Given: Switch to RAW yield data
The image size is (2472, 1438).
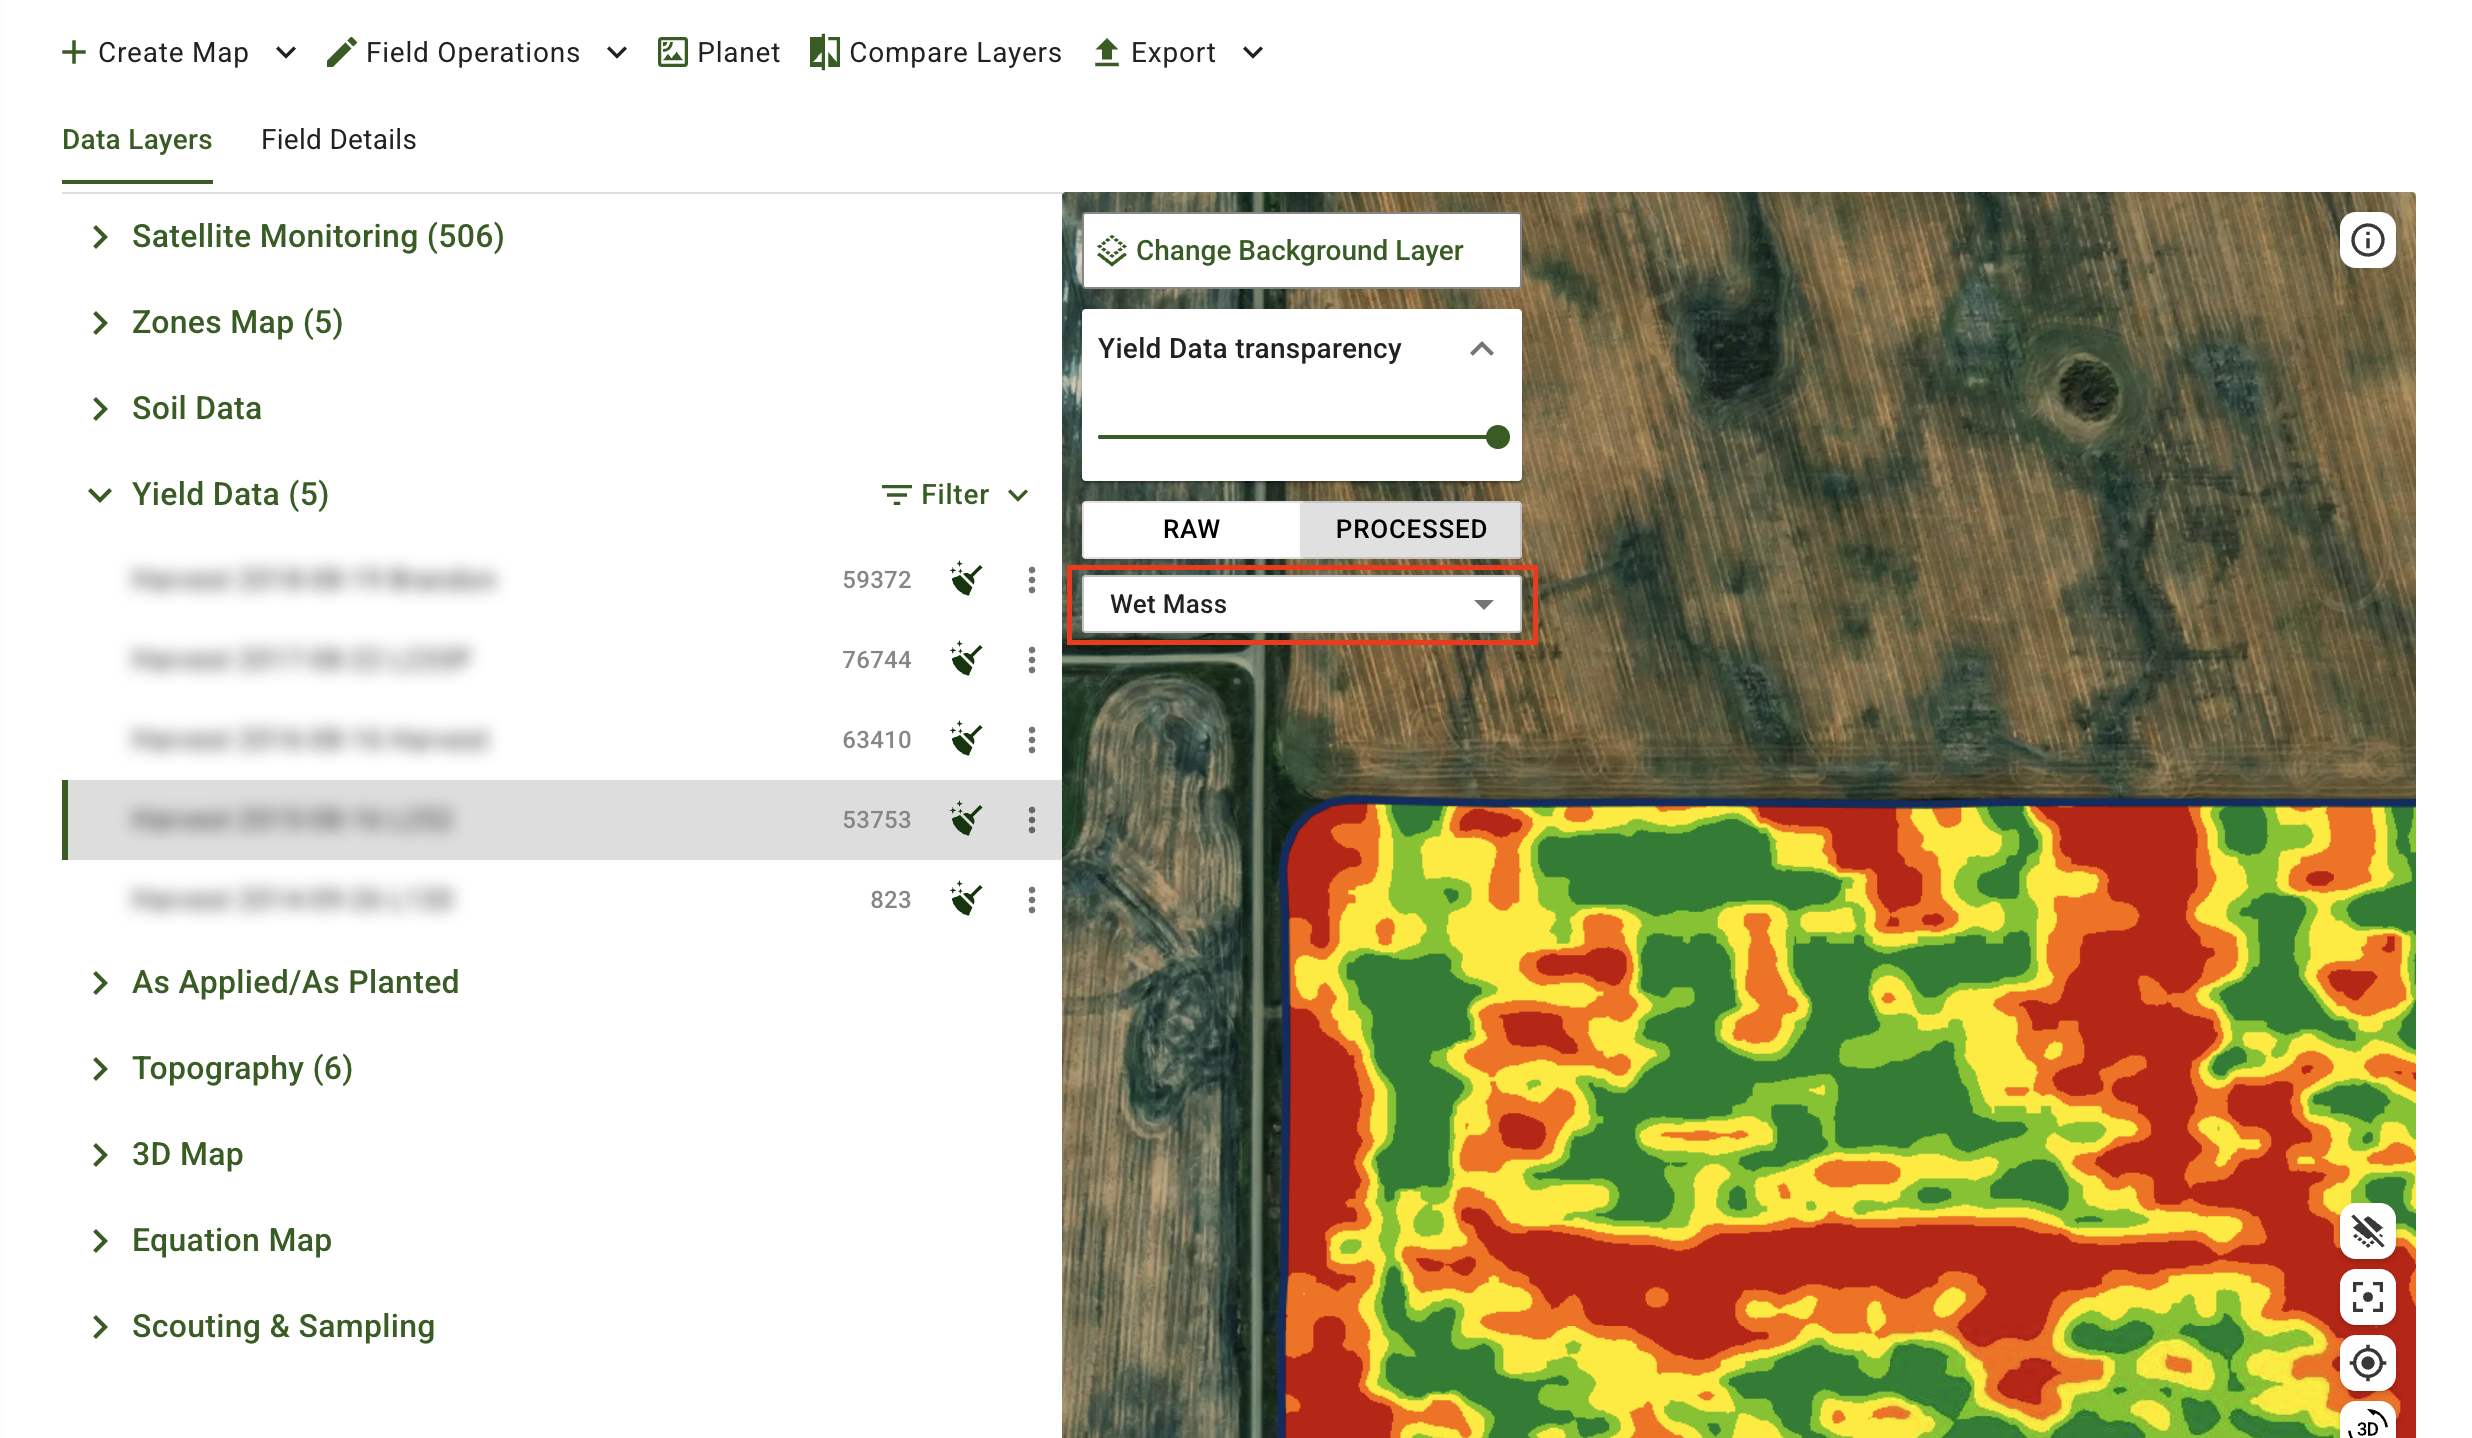Looking at the screenshot, I should click(x=1191, y=529).
